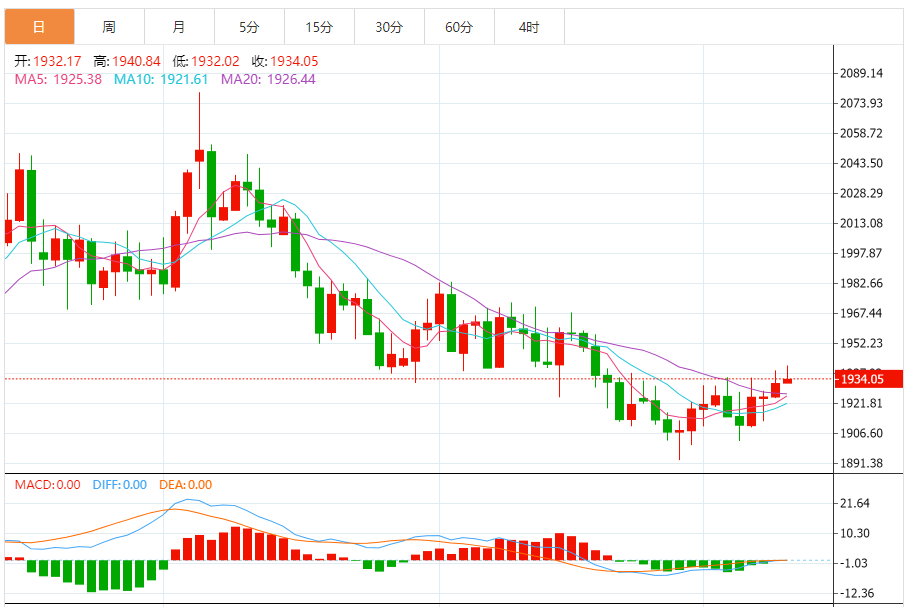Click the 2043.50 price axis label
Image resolution: width=911 pixels, height=607 pixels.
click(861, 163)
